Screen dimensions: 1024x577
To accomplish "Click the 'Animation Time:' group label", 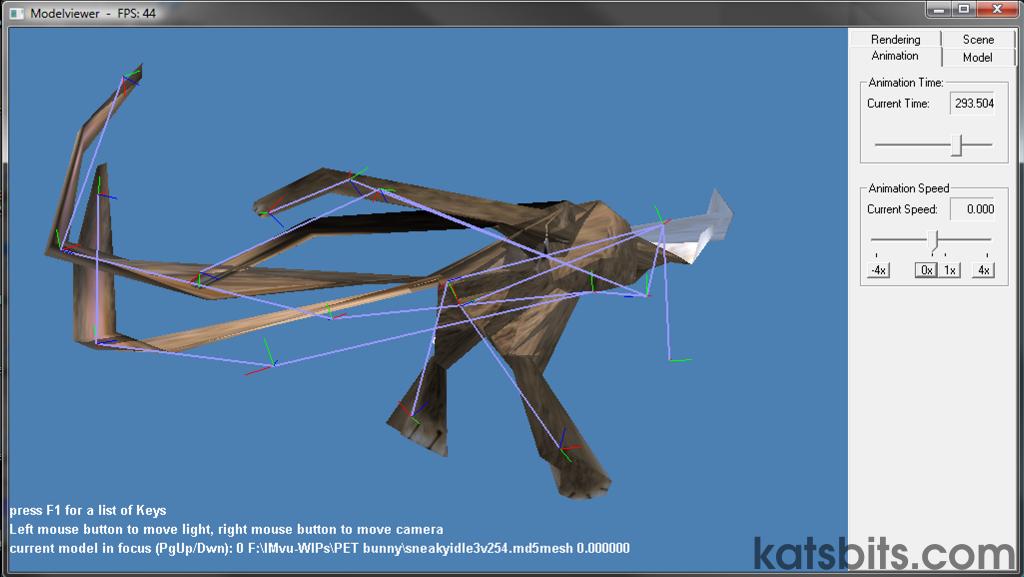I will click(905, 82).
